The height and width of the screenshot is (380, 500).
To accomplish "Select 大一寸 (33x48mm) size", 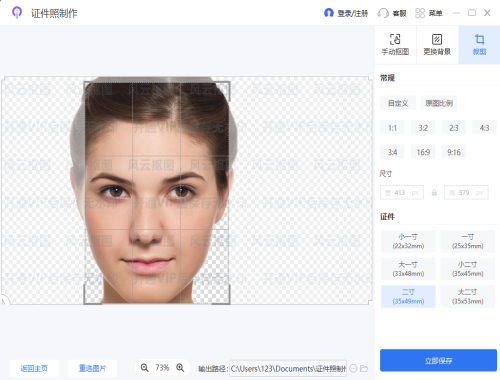I will (408, 269).
